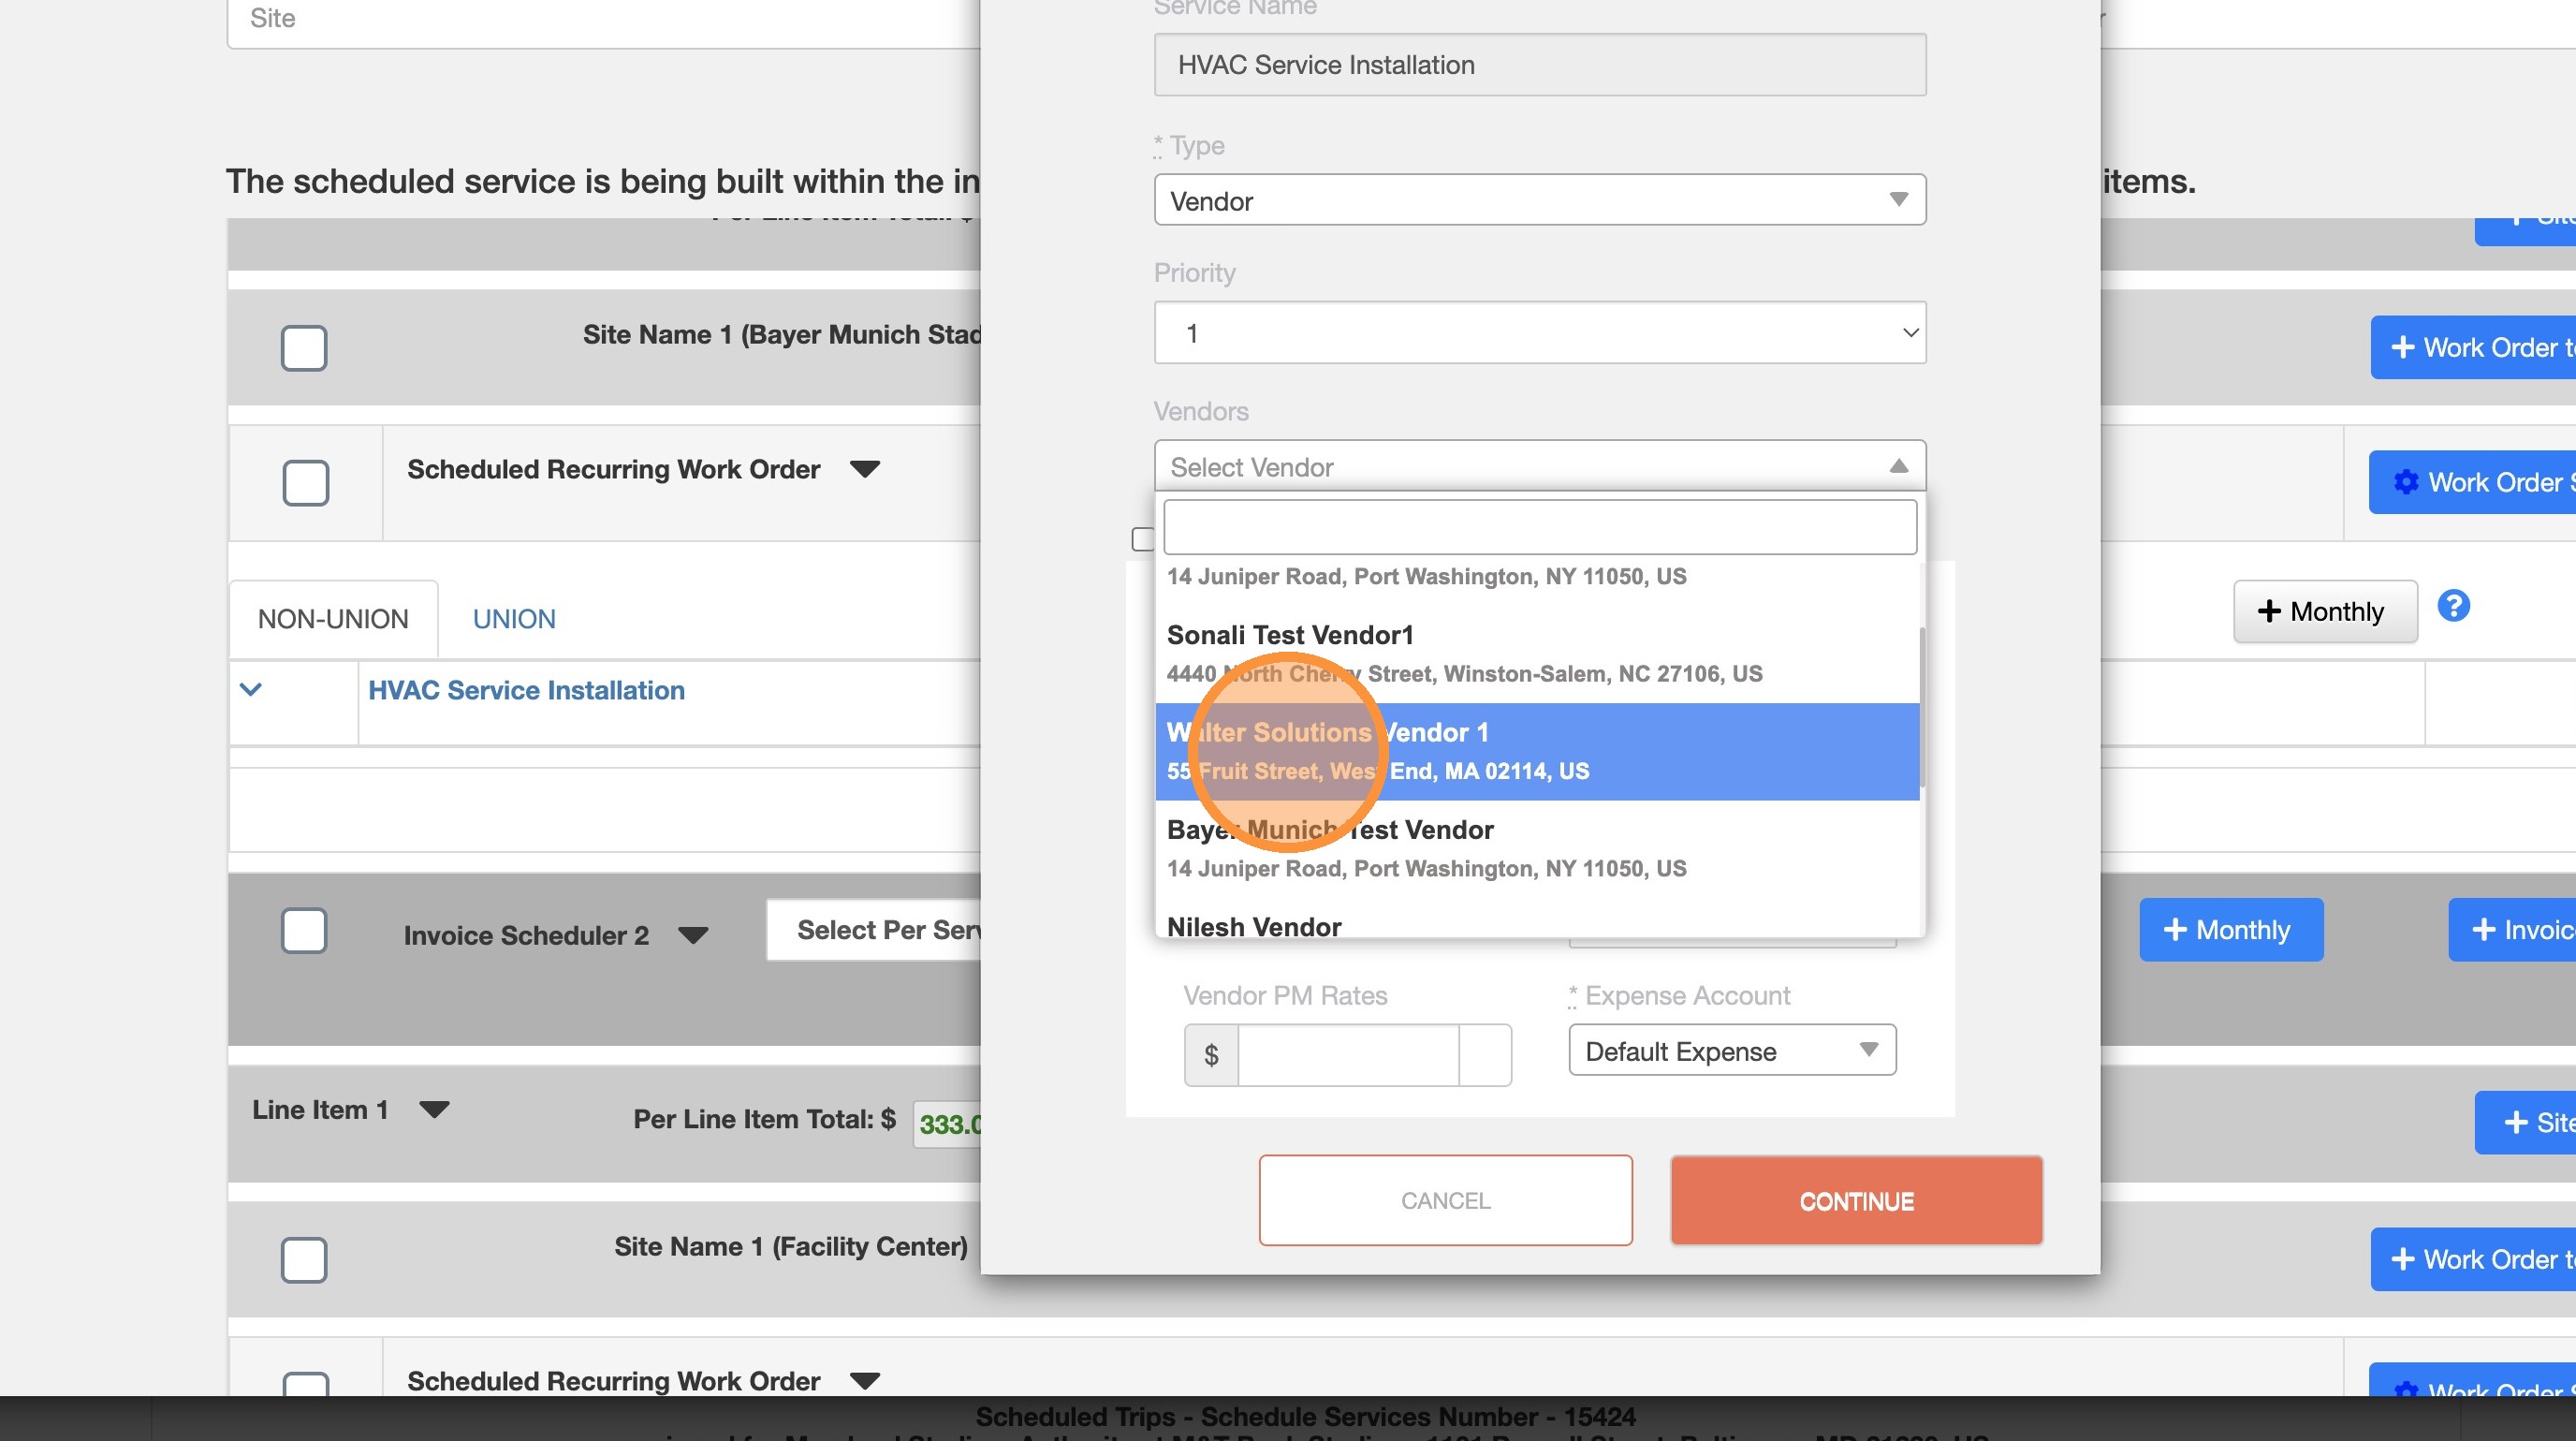Expand the Default Expense account dropdown

pos(1731,1051)
